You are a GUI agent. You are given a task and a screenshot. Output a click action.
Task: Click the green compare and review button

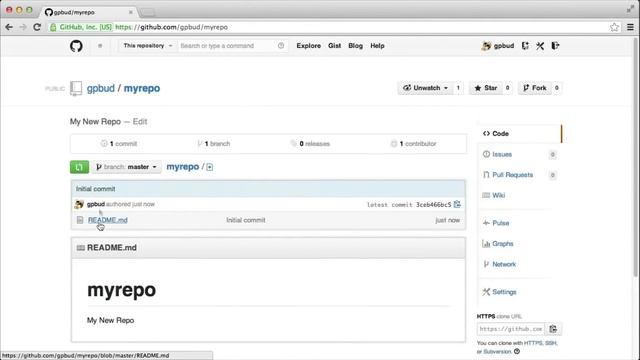[x=79, y=167]
